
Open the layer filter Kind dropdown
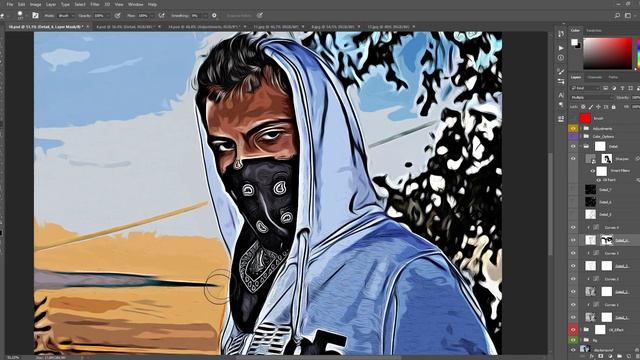coord(585,88)
